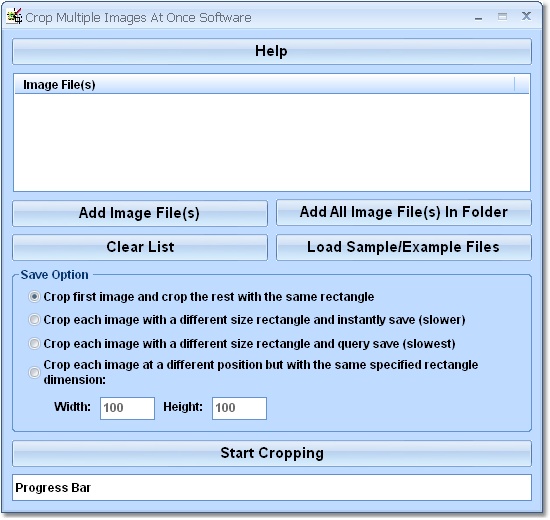Clear the image file list

[x=140, y=247]
